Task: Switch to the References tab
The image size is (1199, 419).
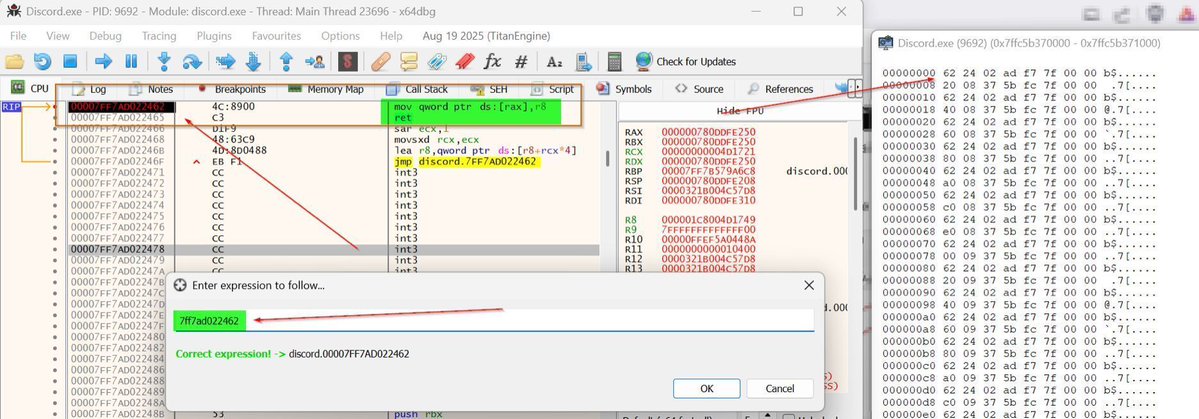Action: (x=780, y=89)
